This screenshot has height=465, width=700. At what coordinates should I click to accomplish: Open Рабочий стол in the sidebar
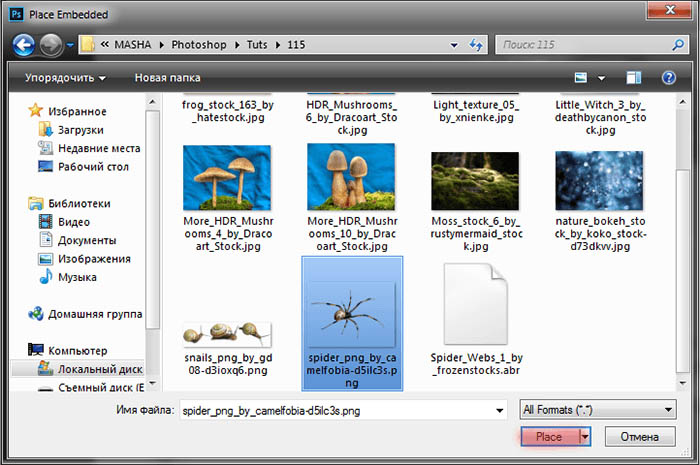[x=93, y=167]
